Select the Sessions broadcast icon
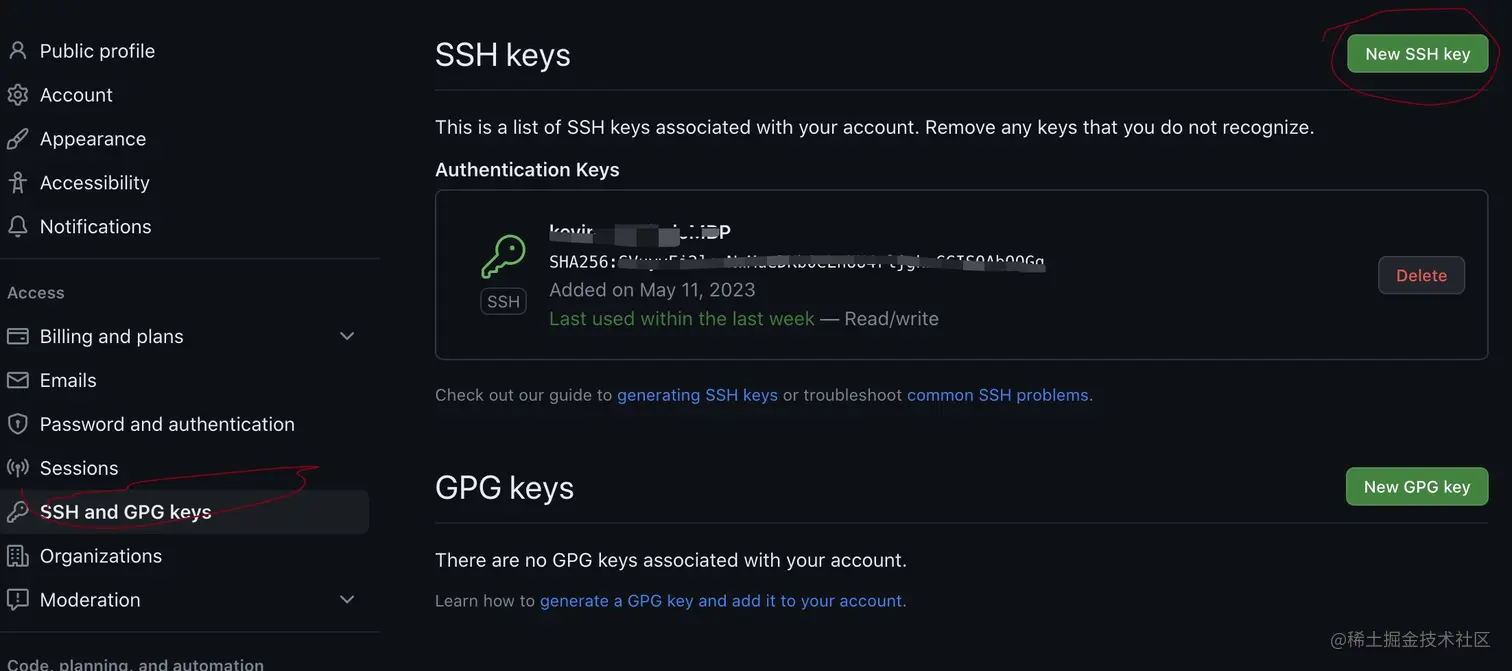1512x671 pixels. [x=17, y=467]
